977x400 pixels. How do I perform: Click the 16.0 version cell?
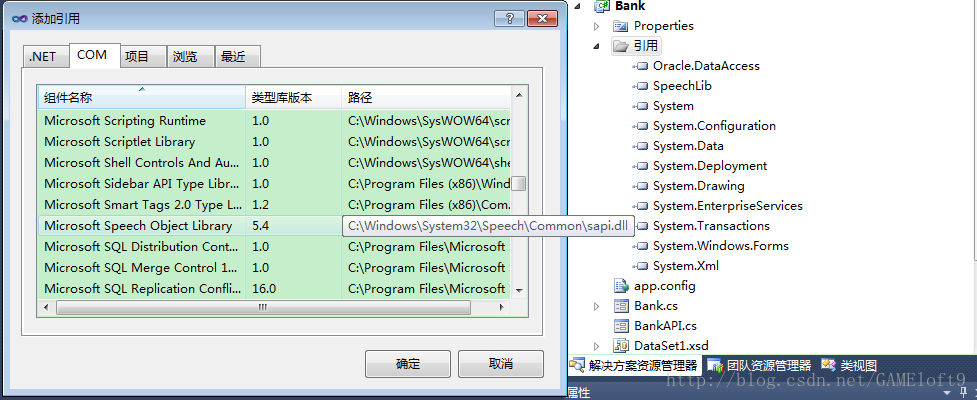pos(264,289)
